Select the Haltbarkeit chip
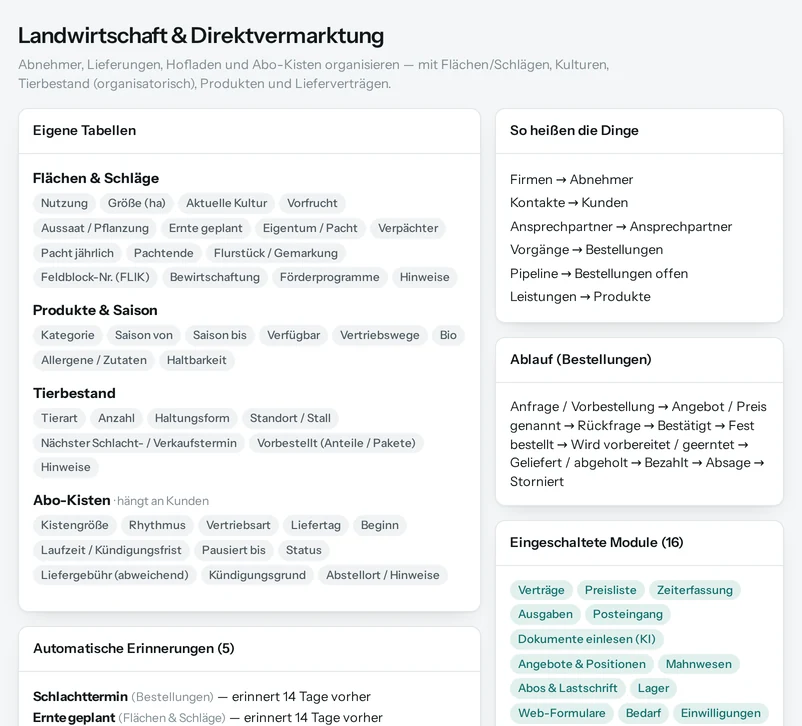Viewport: 802px width, 726px height. tap(196, 360)
